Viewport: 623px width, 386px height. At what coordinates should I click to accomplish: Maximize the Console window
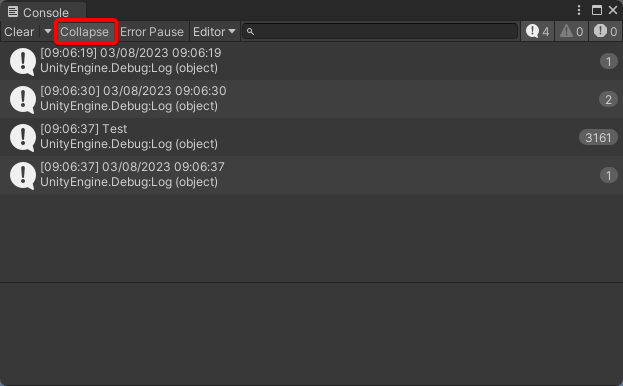597,10
